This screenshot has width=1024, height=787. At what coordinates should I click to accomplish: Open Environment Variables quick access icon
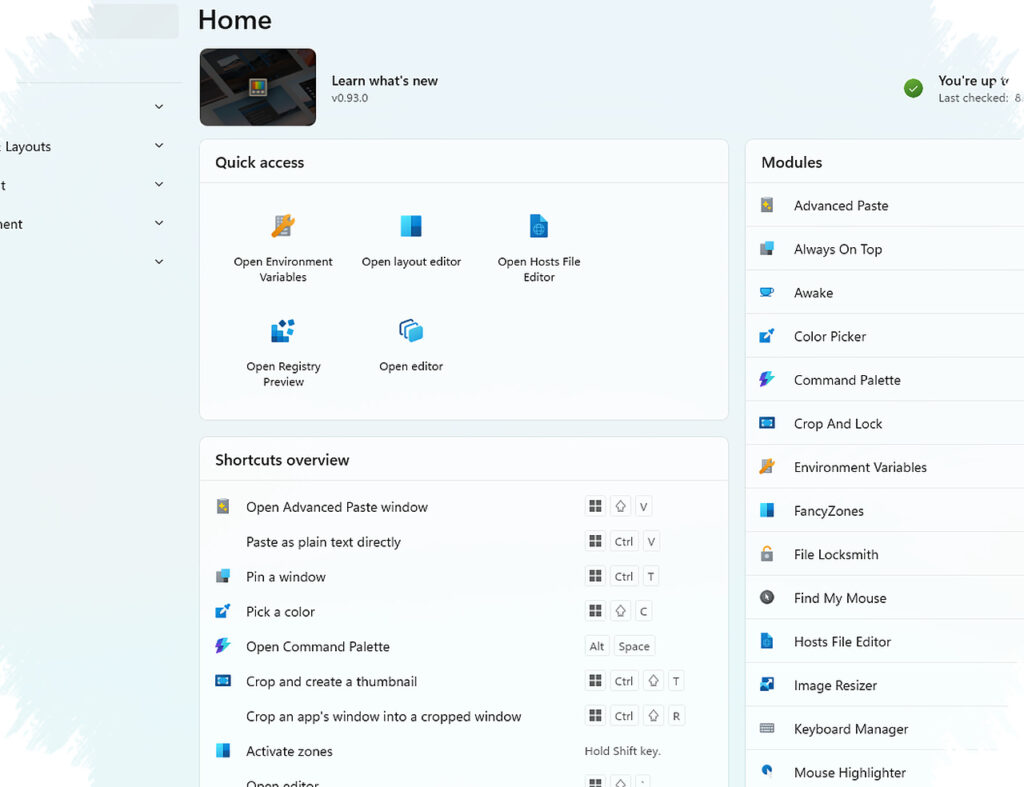tap(283, 226)
